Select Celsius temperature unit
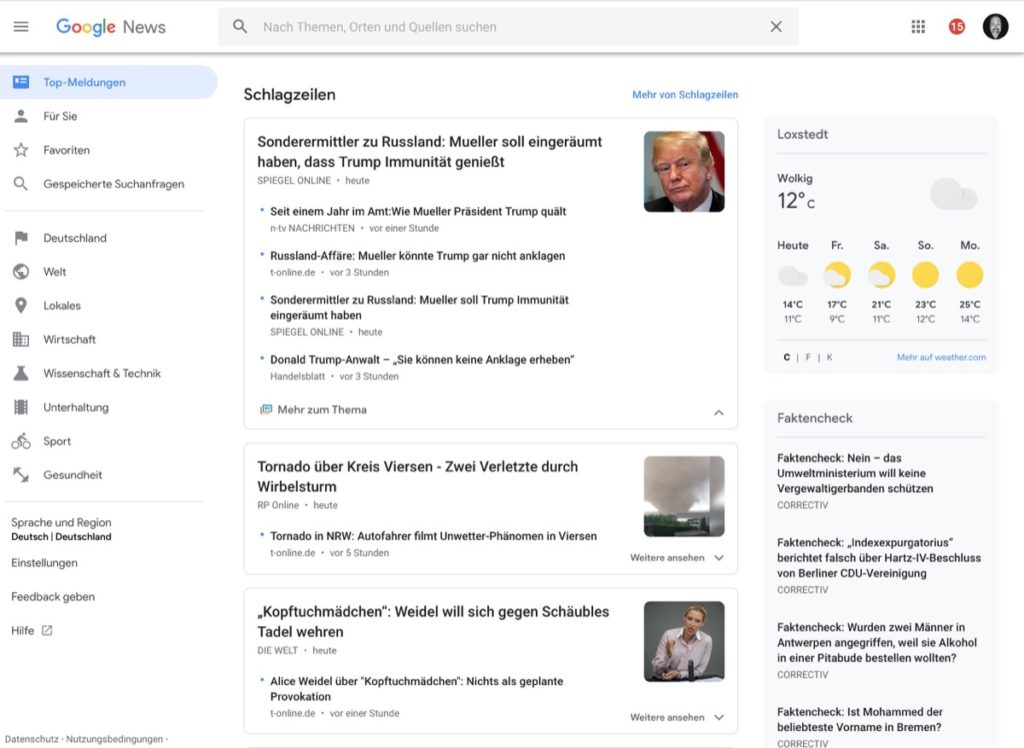The width and height of the screenshot is (1024, 748). point(786,357)
